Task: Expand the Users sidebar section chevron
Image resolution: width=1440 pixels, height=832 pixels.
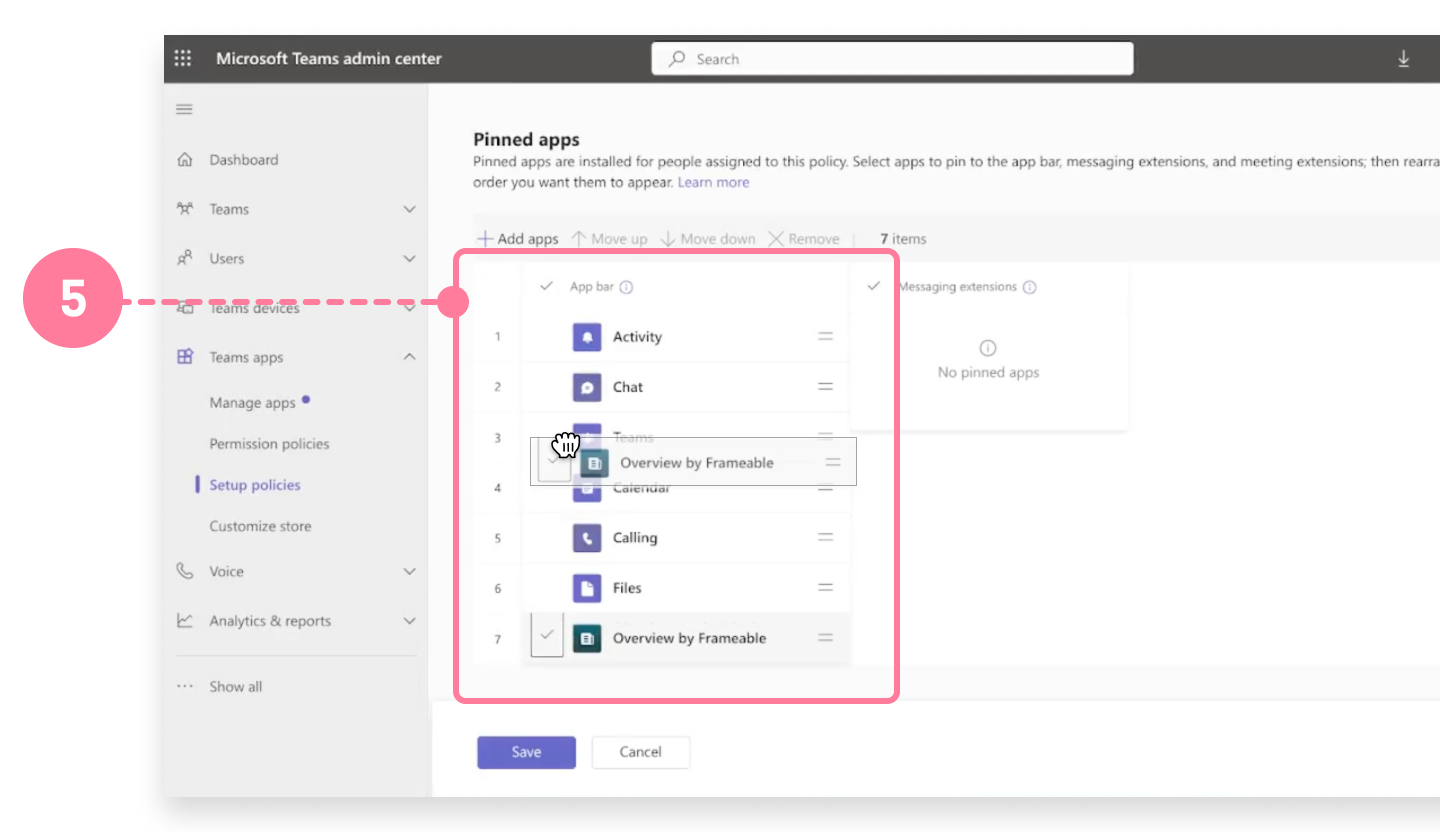Action: pyautogui.click(x=409, y=258)
